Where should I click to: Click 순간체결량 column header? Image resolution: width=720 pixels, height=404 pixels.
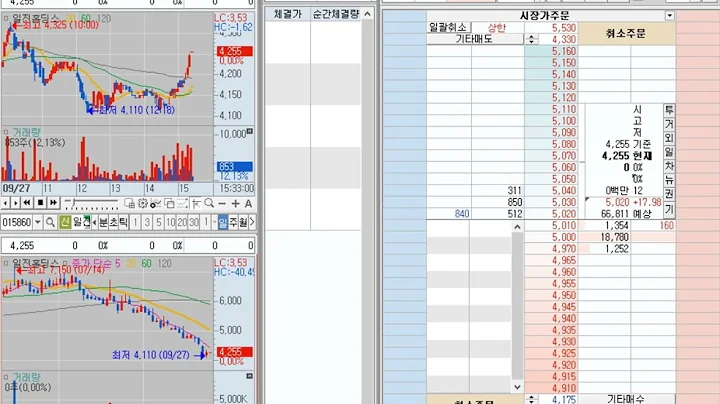pyautogui.click(x=336, y=14)
